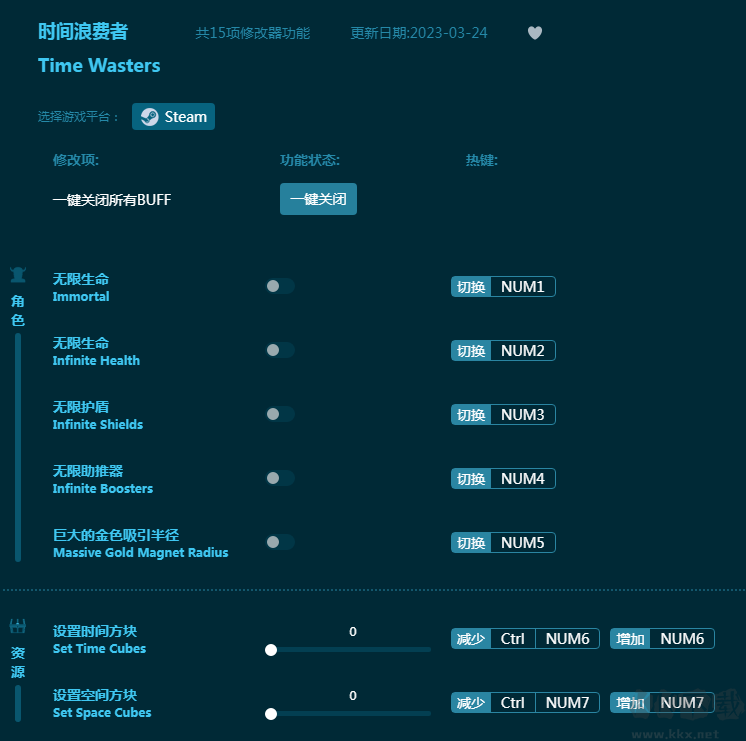Click the NUM1 hotkey for Immortal
This screenshot has width=746, height=741.
522,287
